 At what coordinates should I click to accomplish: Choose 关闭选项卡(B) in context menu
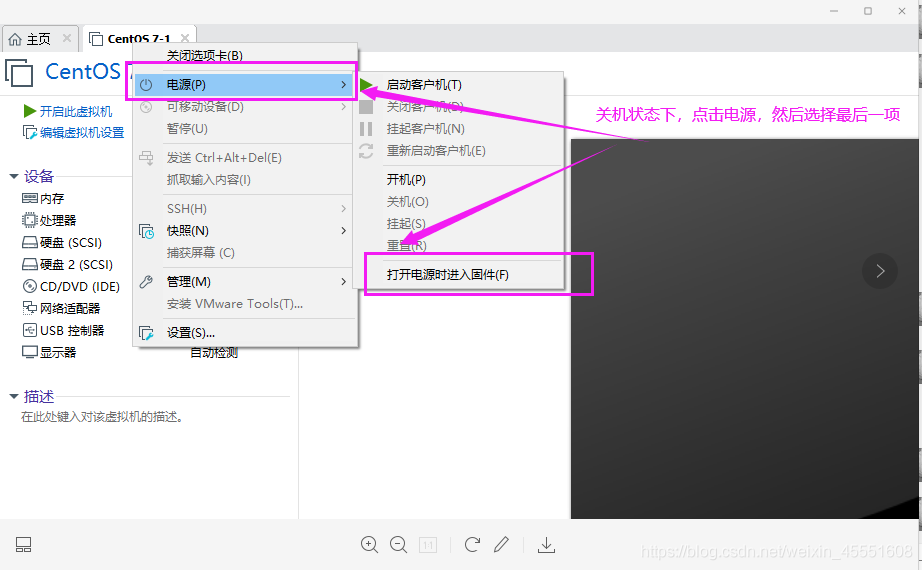pyautogui.click(x=204, y=56)
